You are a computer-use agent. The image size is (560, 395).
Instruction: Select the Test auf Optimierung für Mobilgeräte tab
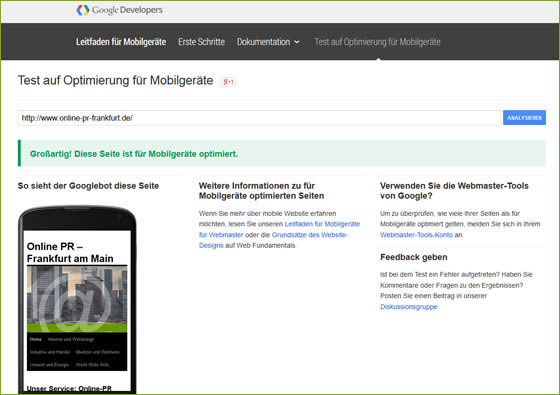tap(377, 42)
